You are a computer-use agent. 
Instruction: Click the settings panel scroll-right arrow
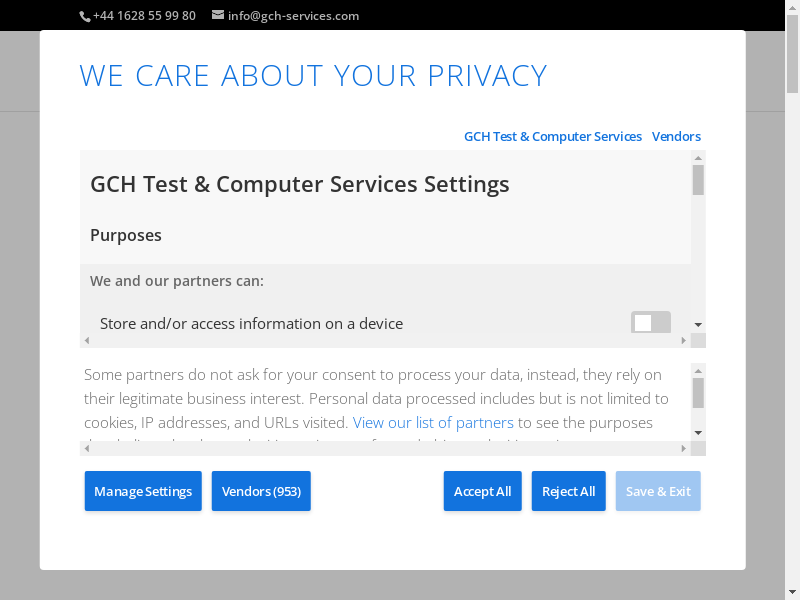(x=684, y=340)
